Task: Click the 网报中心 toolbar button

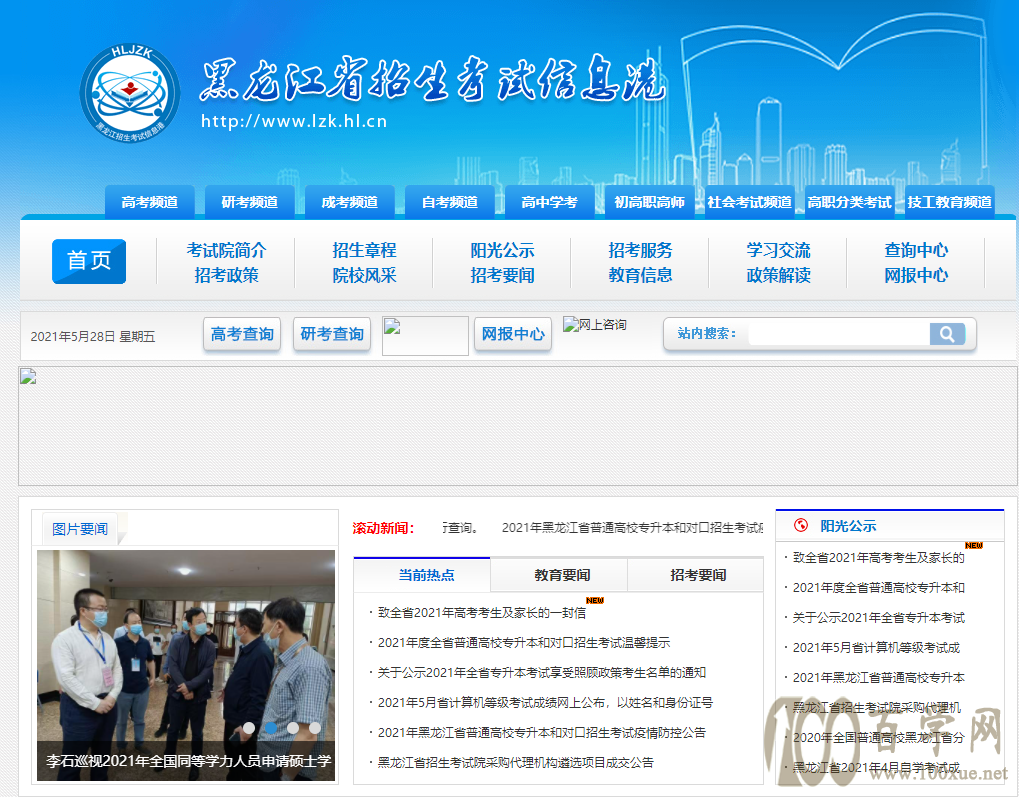Action: (513, 334)
